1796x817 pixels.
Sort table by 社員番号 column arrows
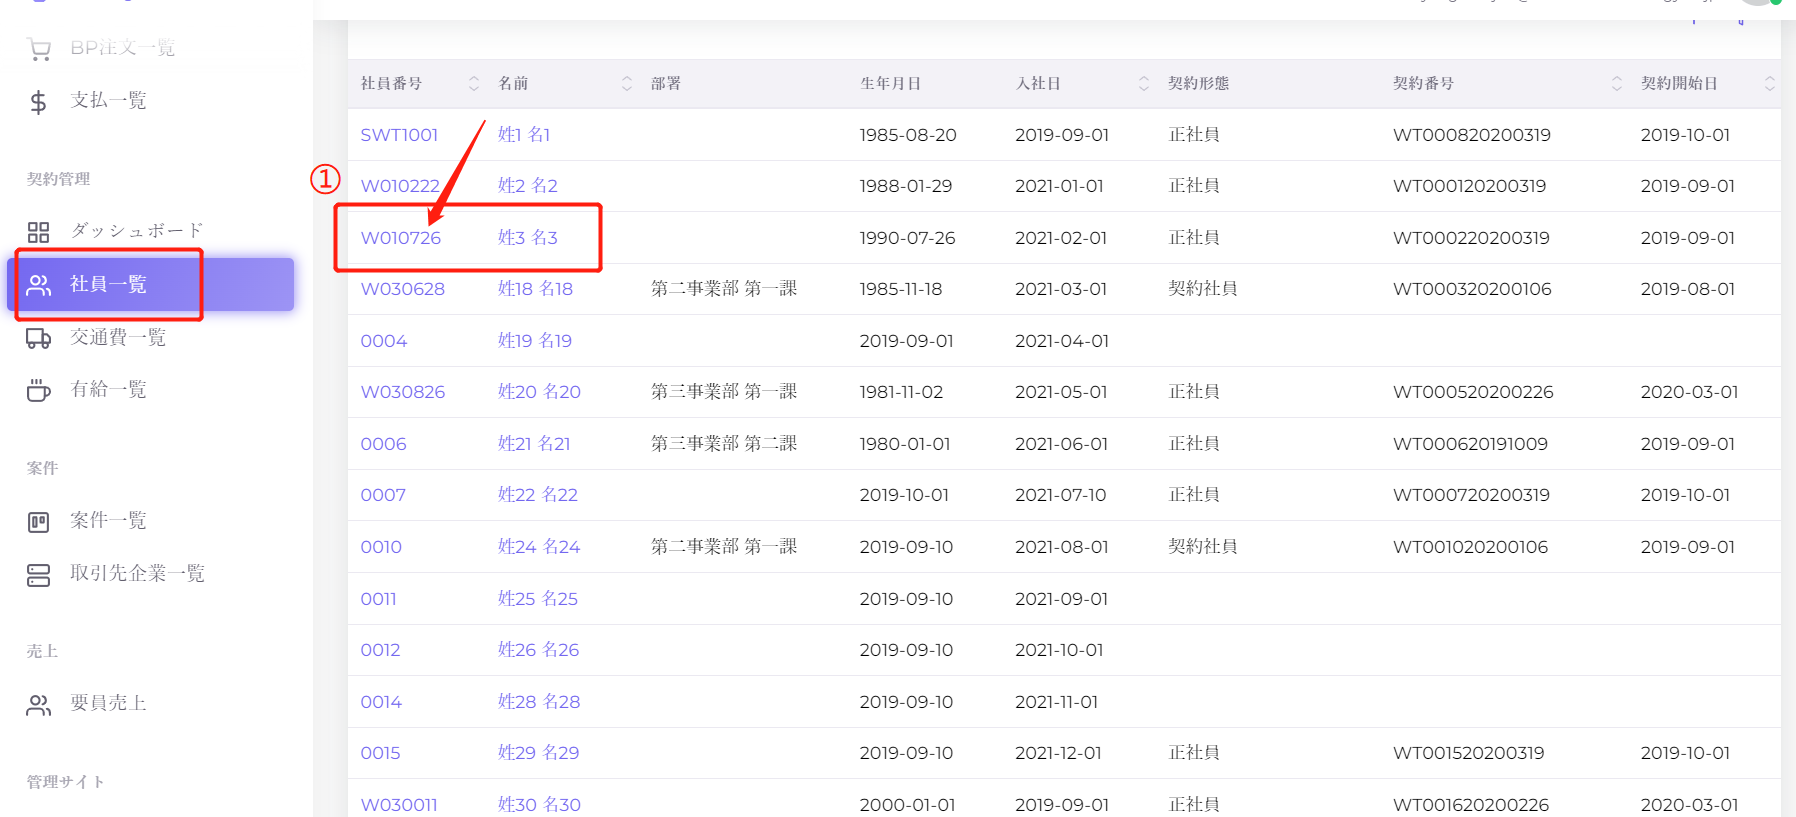point(474,84)
